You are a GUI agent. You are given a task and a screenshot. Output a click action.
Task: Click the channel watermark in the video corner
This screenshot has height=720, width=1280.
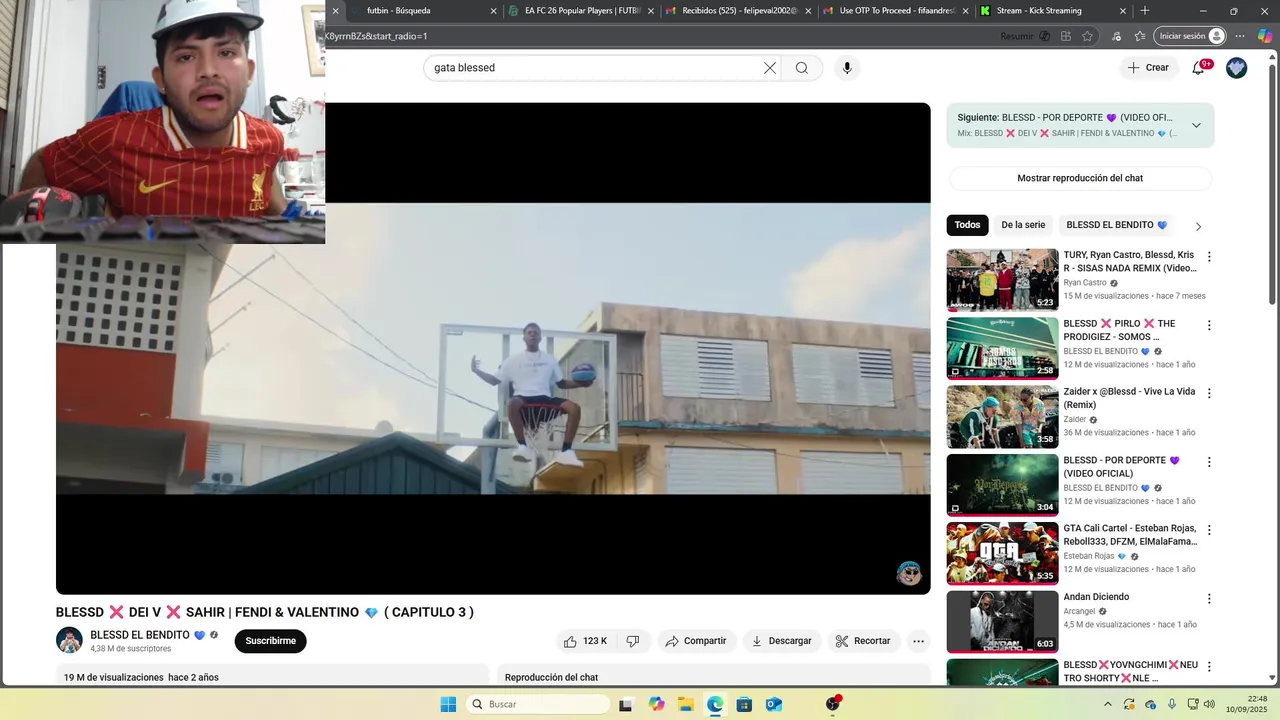click(909, 573)
